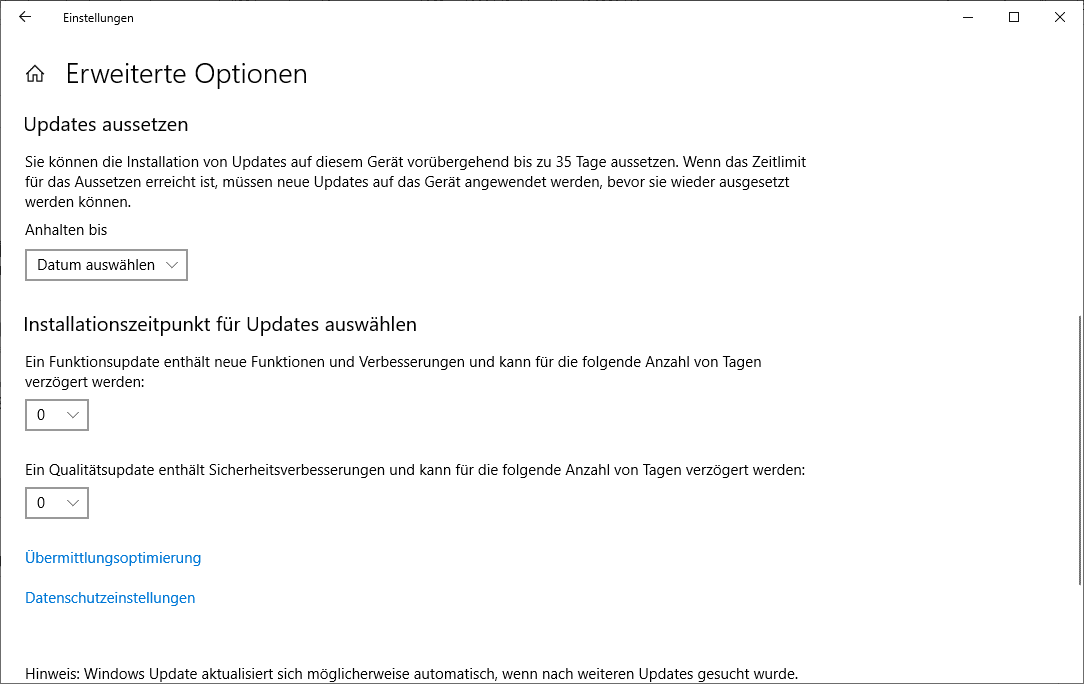This screenshot has width=1084, height=684.
Task: Click the 35 Tage pause description paragraph
Action: click(x=415, y=181)
